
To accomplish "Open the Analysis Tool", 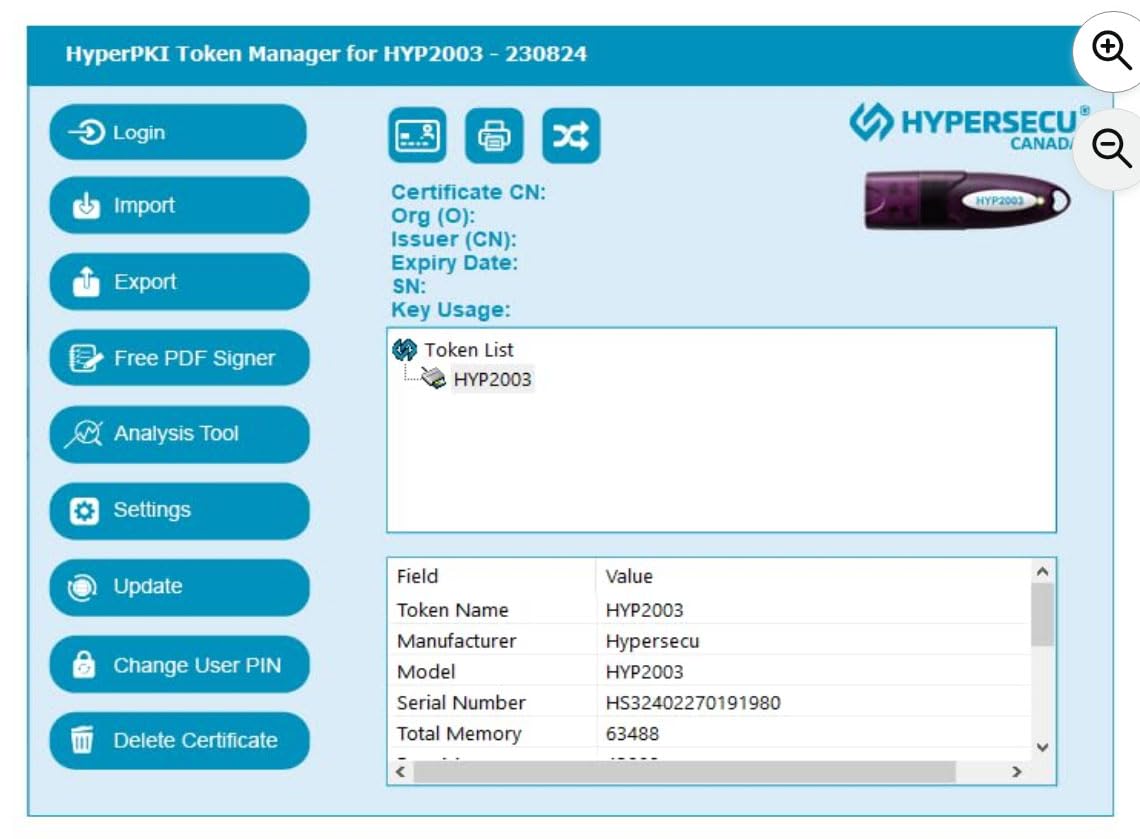I will click(179, 434).
